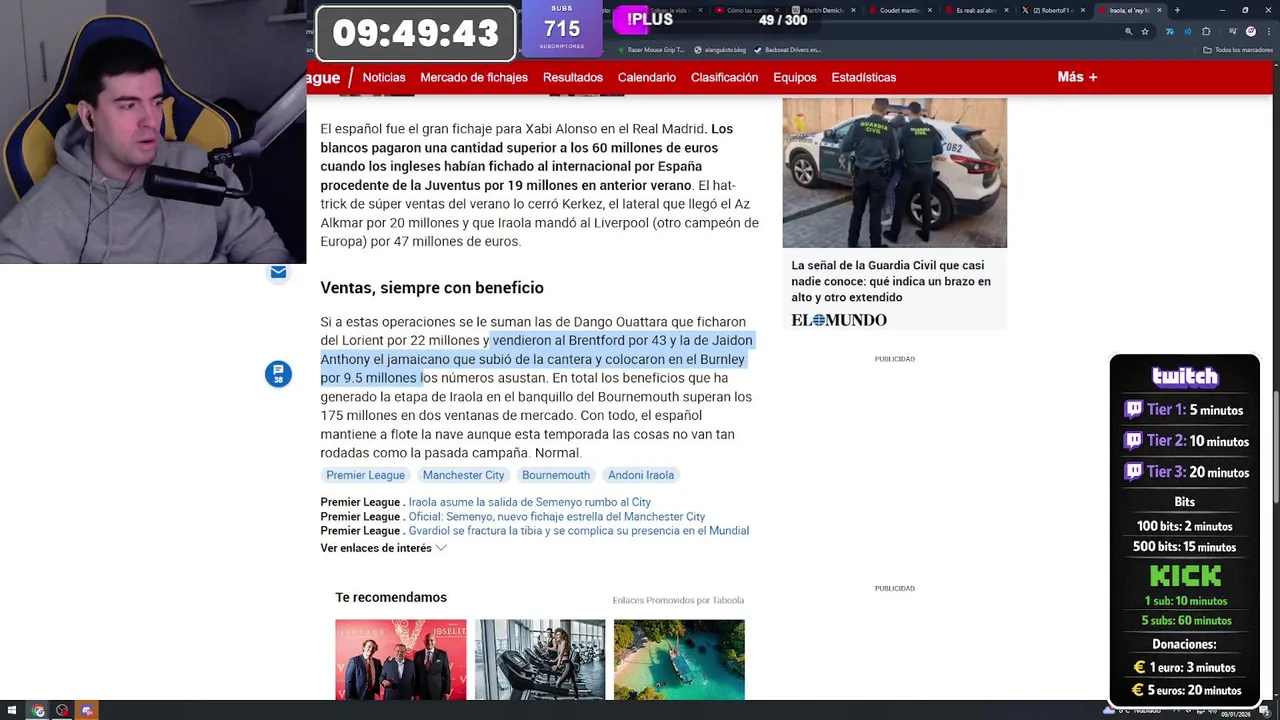Click the browser profile avatar icon
The image size is (1280, 720).
pyautogui.click(x=1251, y=31)
